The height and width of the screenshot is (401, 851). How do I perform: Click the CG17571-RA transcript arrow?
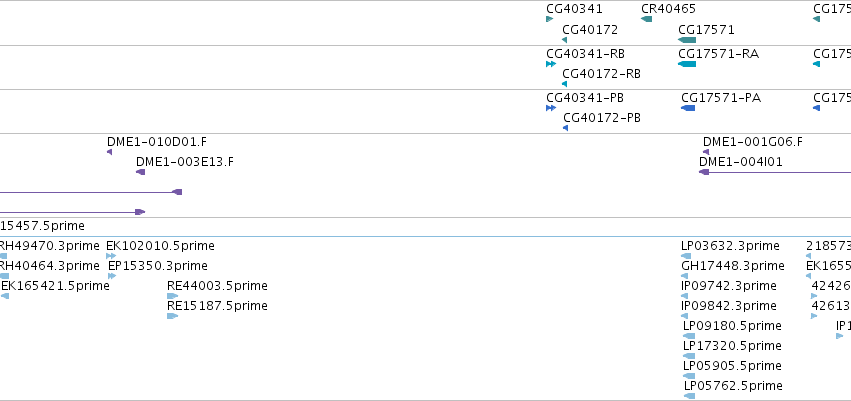pyautogui.click(x=687, y=64)
